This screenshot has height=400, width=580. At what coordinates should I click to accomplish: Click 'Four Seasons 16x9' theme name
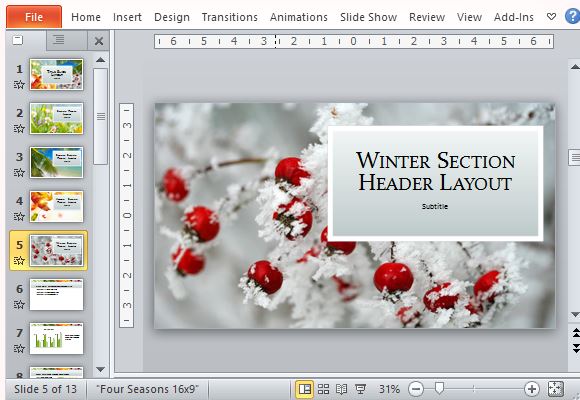click(147, 389)
